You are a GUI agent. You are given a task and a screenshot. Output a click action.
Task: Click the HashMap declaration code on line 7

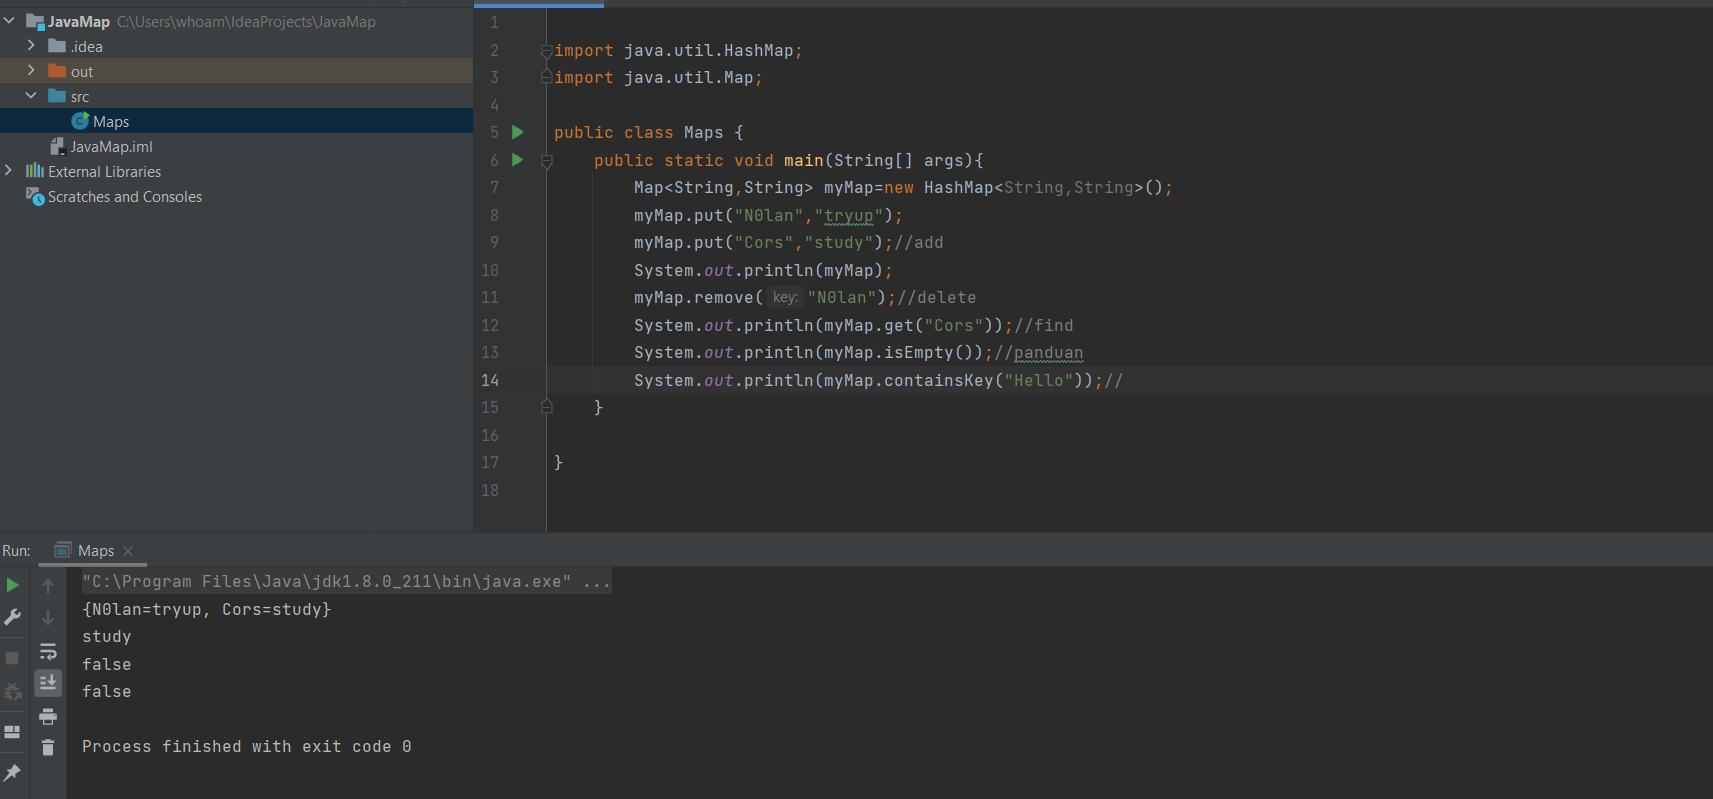click(x=903, y=187)
